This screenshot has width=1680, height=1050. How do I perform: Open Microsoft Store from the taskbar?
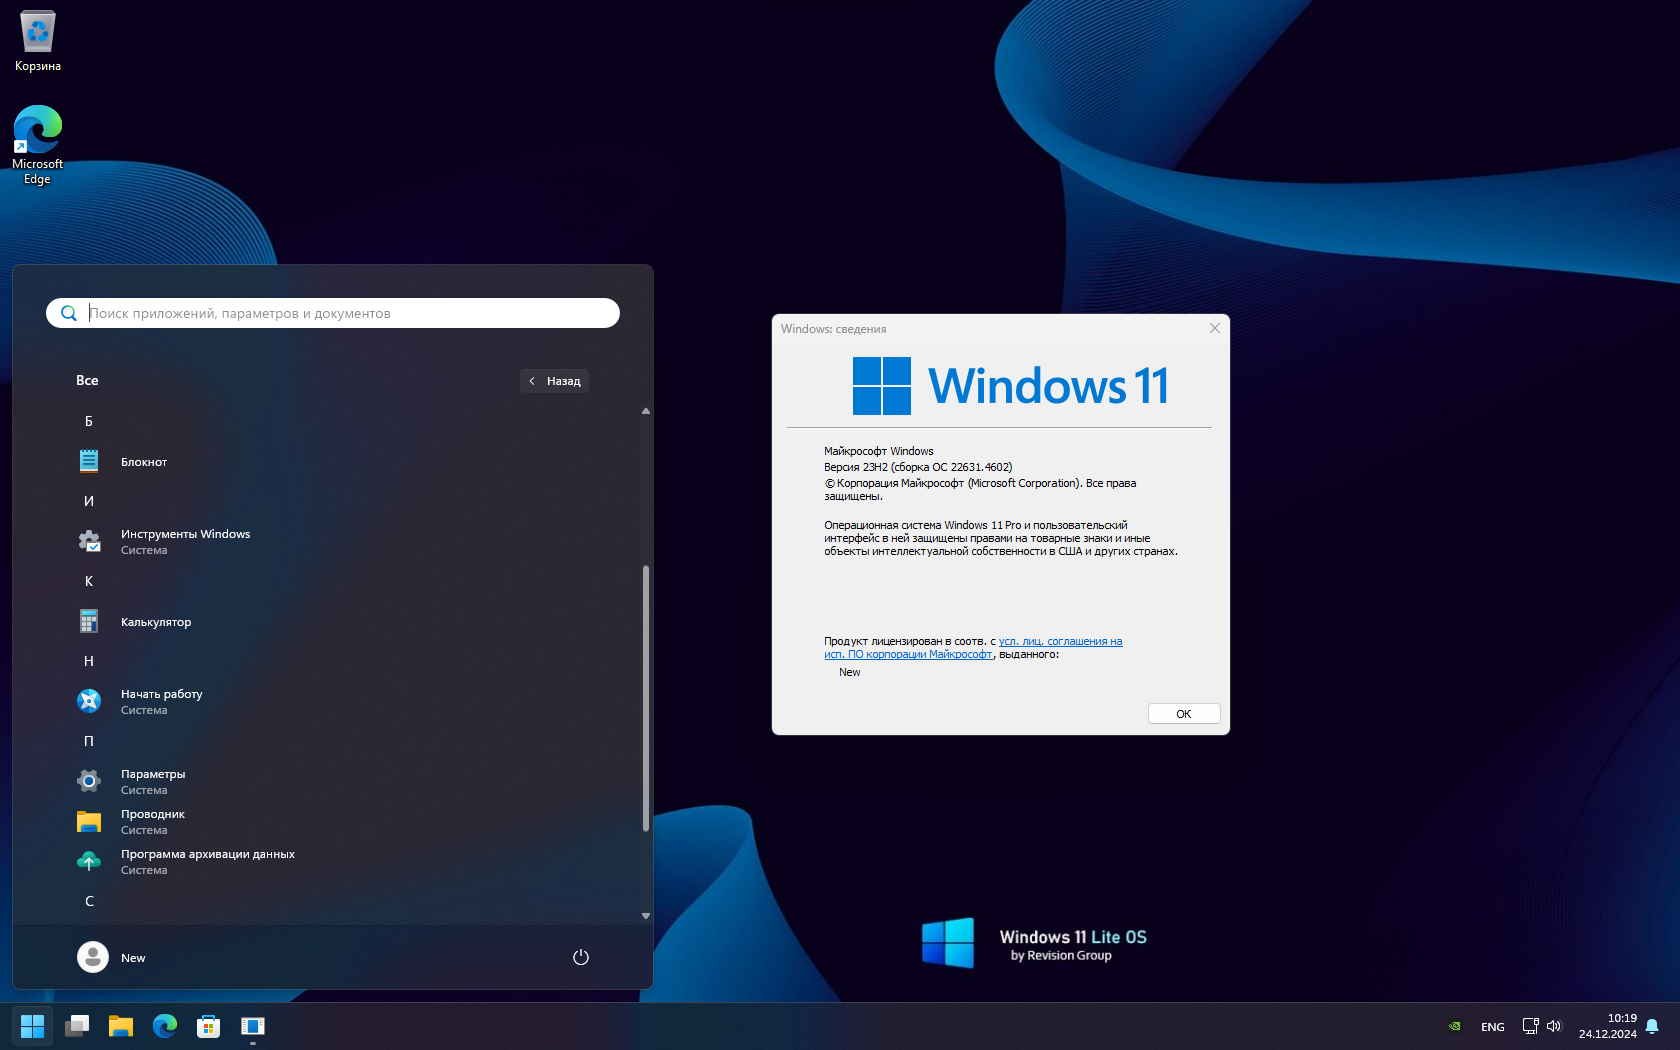coord(208,1026)
